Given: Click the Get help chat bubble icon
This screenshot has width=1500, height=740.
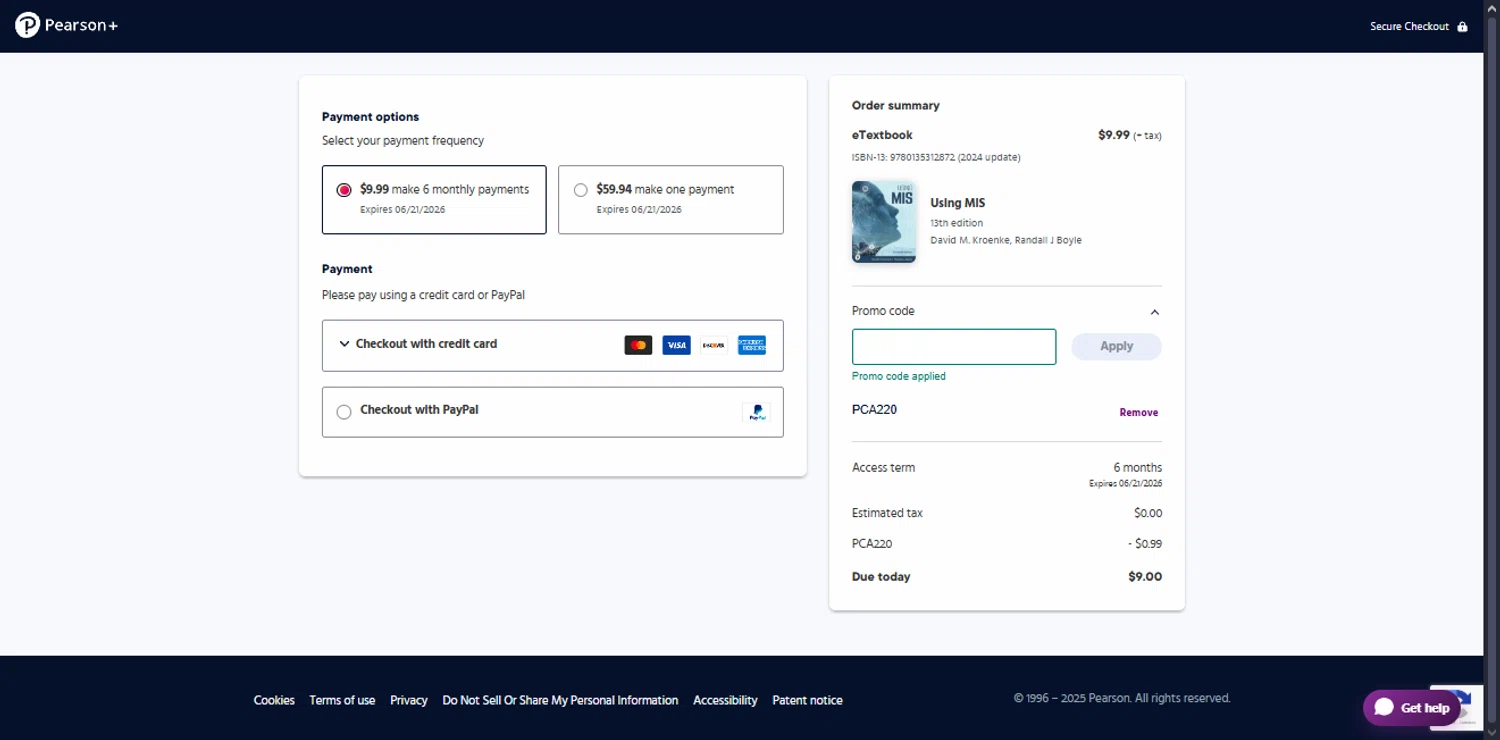Looking at the screenshot, I should (x=1384, y=708).
